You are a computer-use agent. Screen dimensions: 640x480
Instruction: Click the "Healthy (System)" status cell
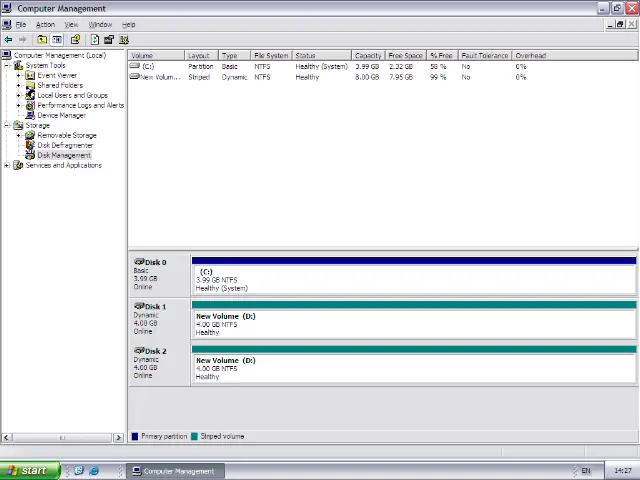coord(322,66)
